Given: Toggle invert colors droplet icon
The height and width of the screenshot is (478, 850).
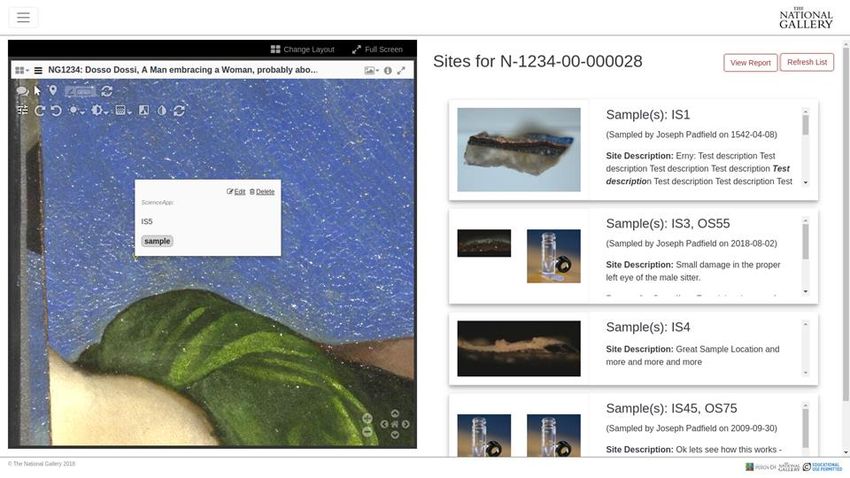Looking at the screenshot, I should tap(162, 111).
